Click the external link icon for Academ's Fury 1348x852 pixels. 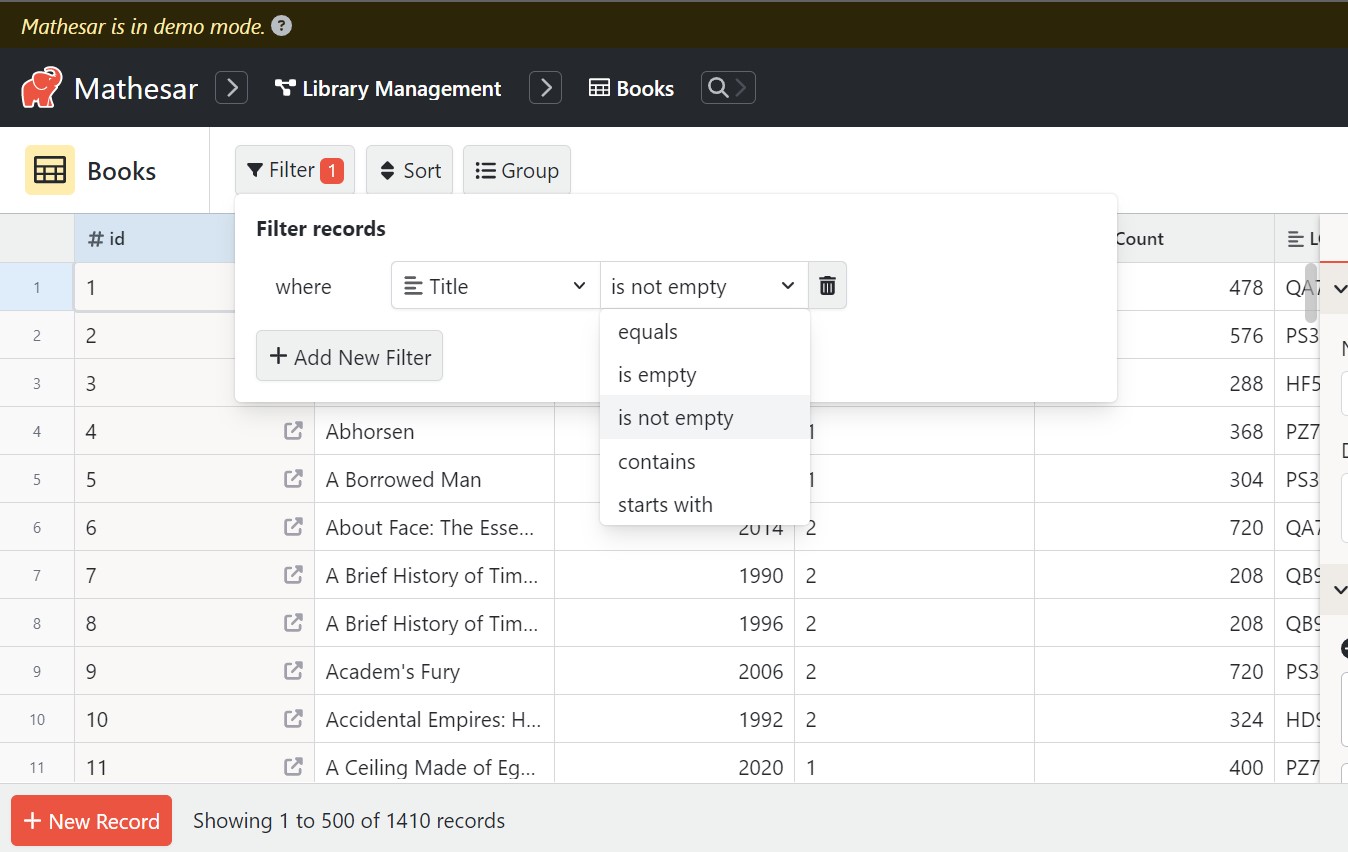pos(293,671)
